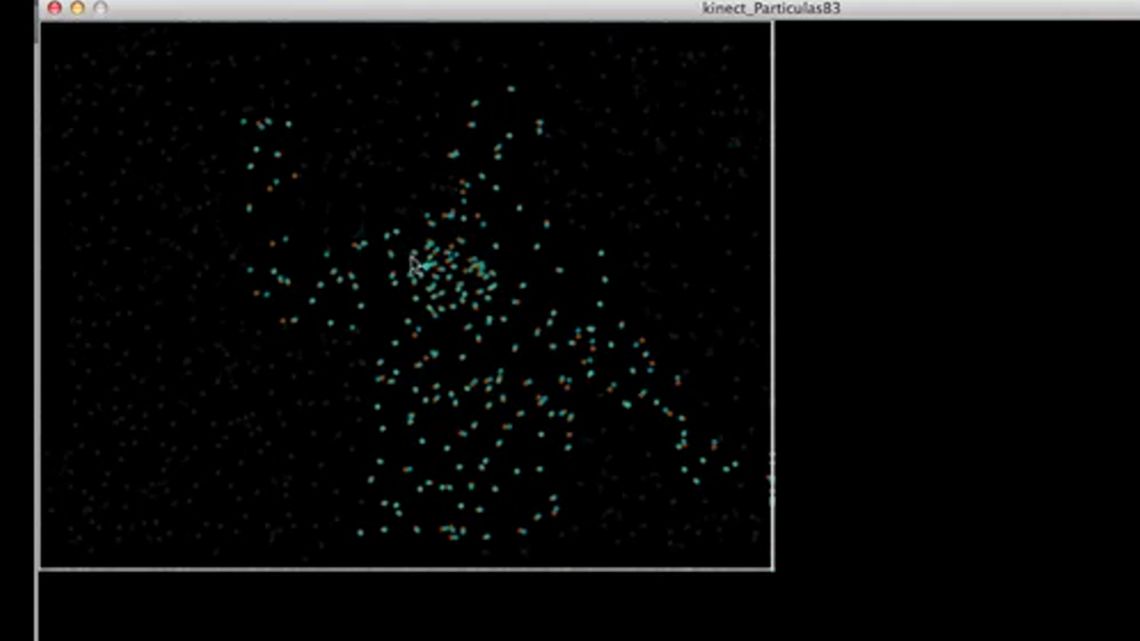Click the kinect_ParticulasB3 title text
1140x641 pixels.
tap(771, 8)
